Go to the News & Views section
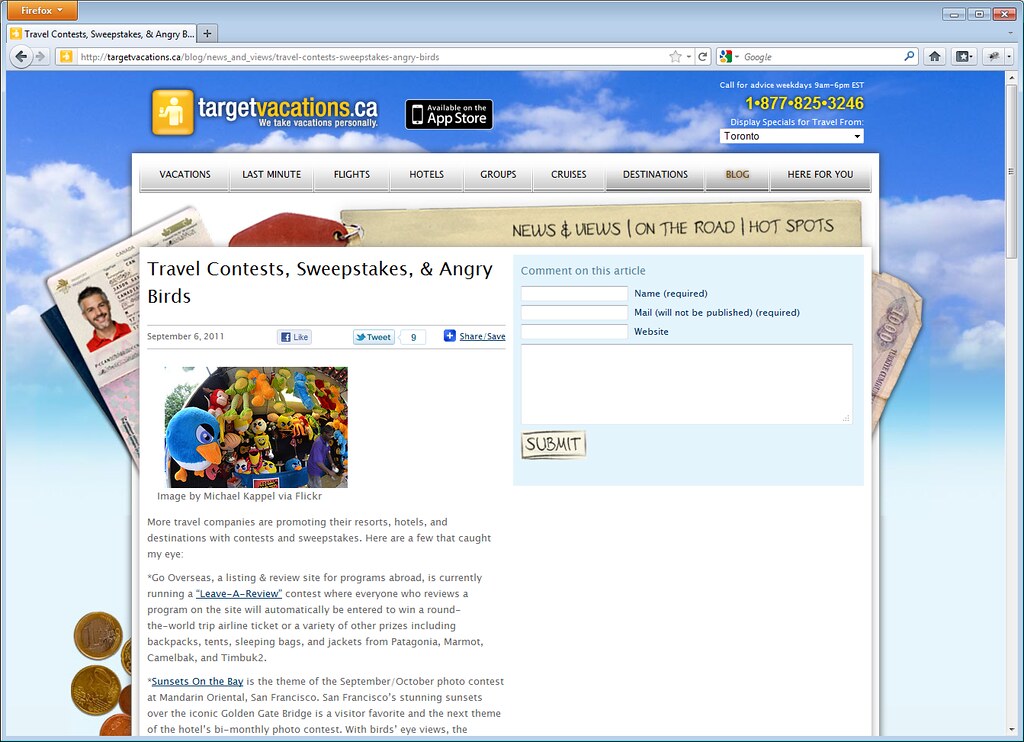1024x742 pixels. 566,230
